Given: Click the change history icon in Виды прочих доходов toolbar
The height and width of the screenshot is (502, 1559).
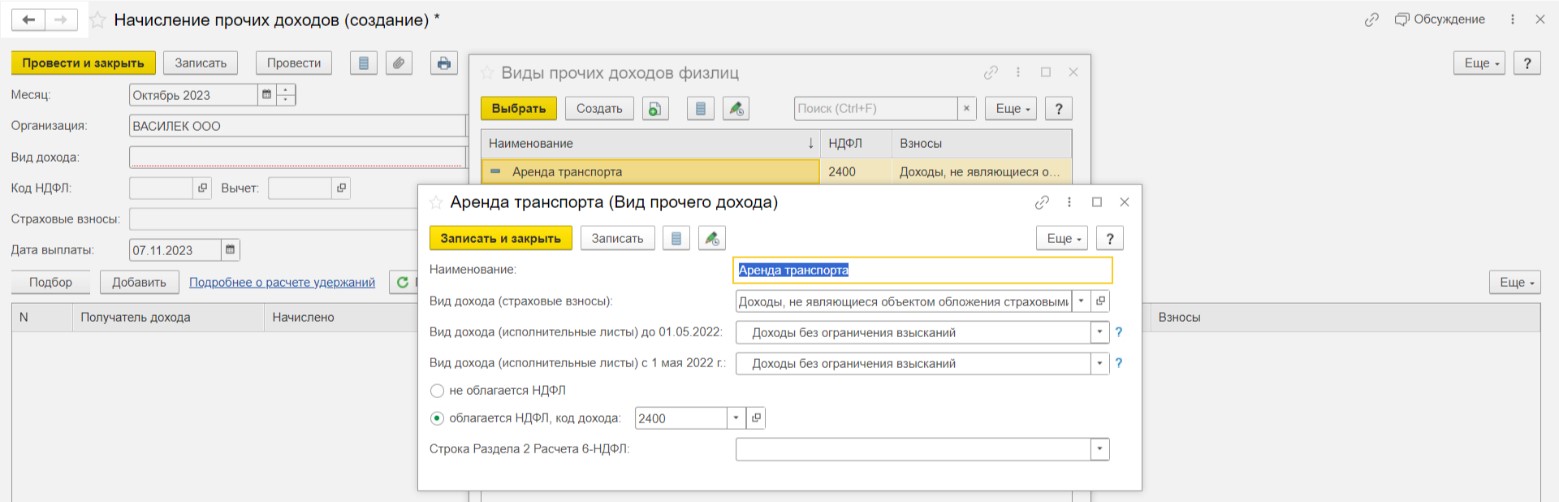Looking at the screenshot, I should pyautogui.click(x=736, y=109).
